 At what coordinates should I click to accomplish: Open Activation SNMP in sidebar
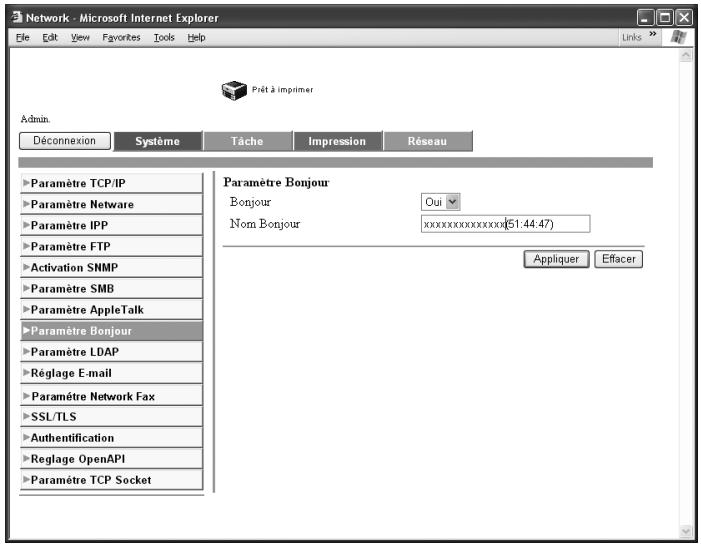click(111, 267)
